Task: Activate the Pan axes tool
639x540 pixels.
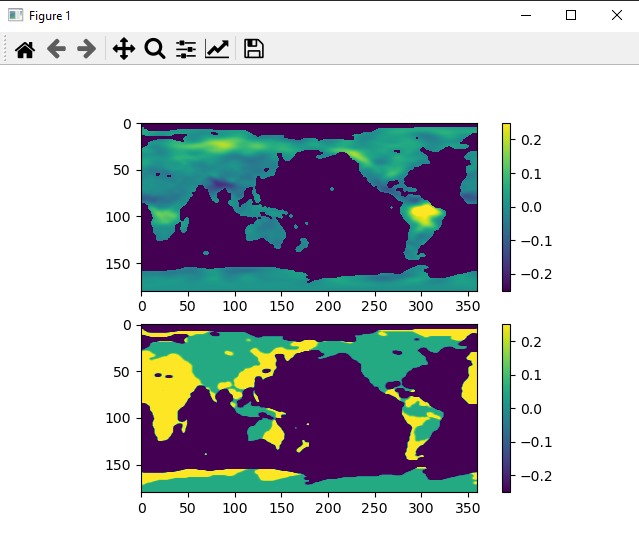Action: 124,49
